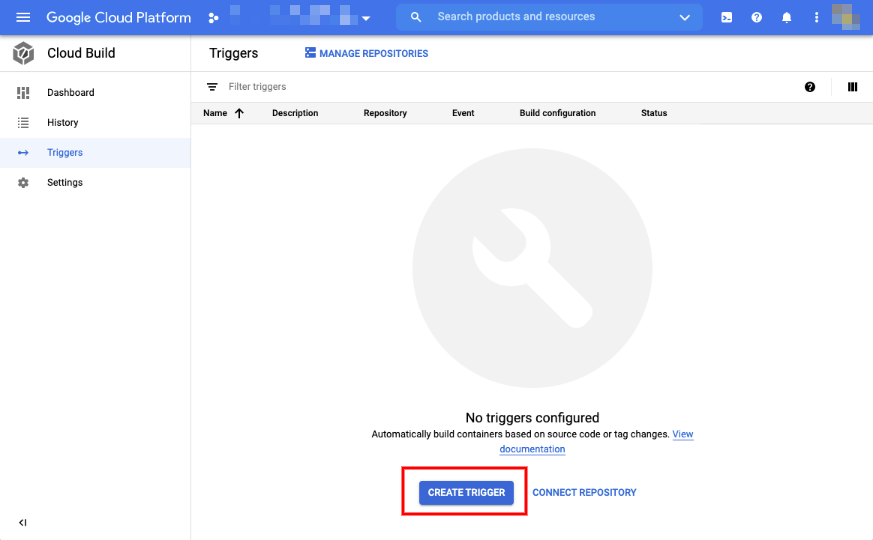Image resolution: width=873 pixels, height=540 pixels.
Task: Select Triggers in the sidebar
Action: click(95, 153)
